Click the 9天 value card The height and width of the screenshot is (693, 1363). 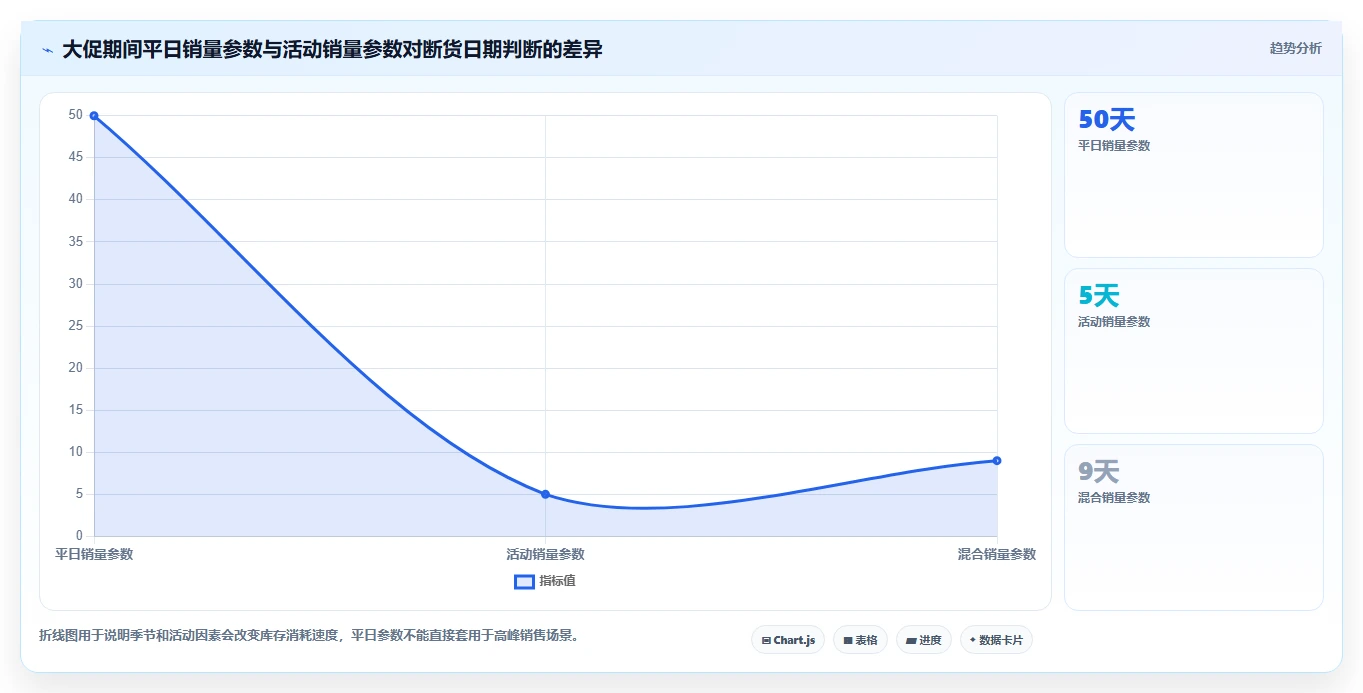coord(1194,527)
